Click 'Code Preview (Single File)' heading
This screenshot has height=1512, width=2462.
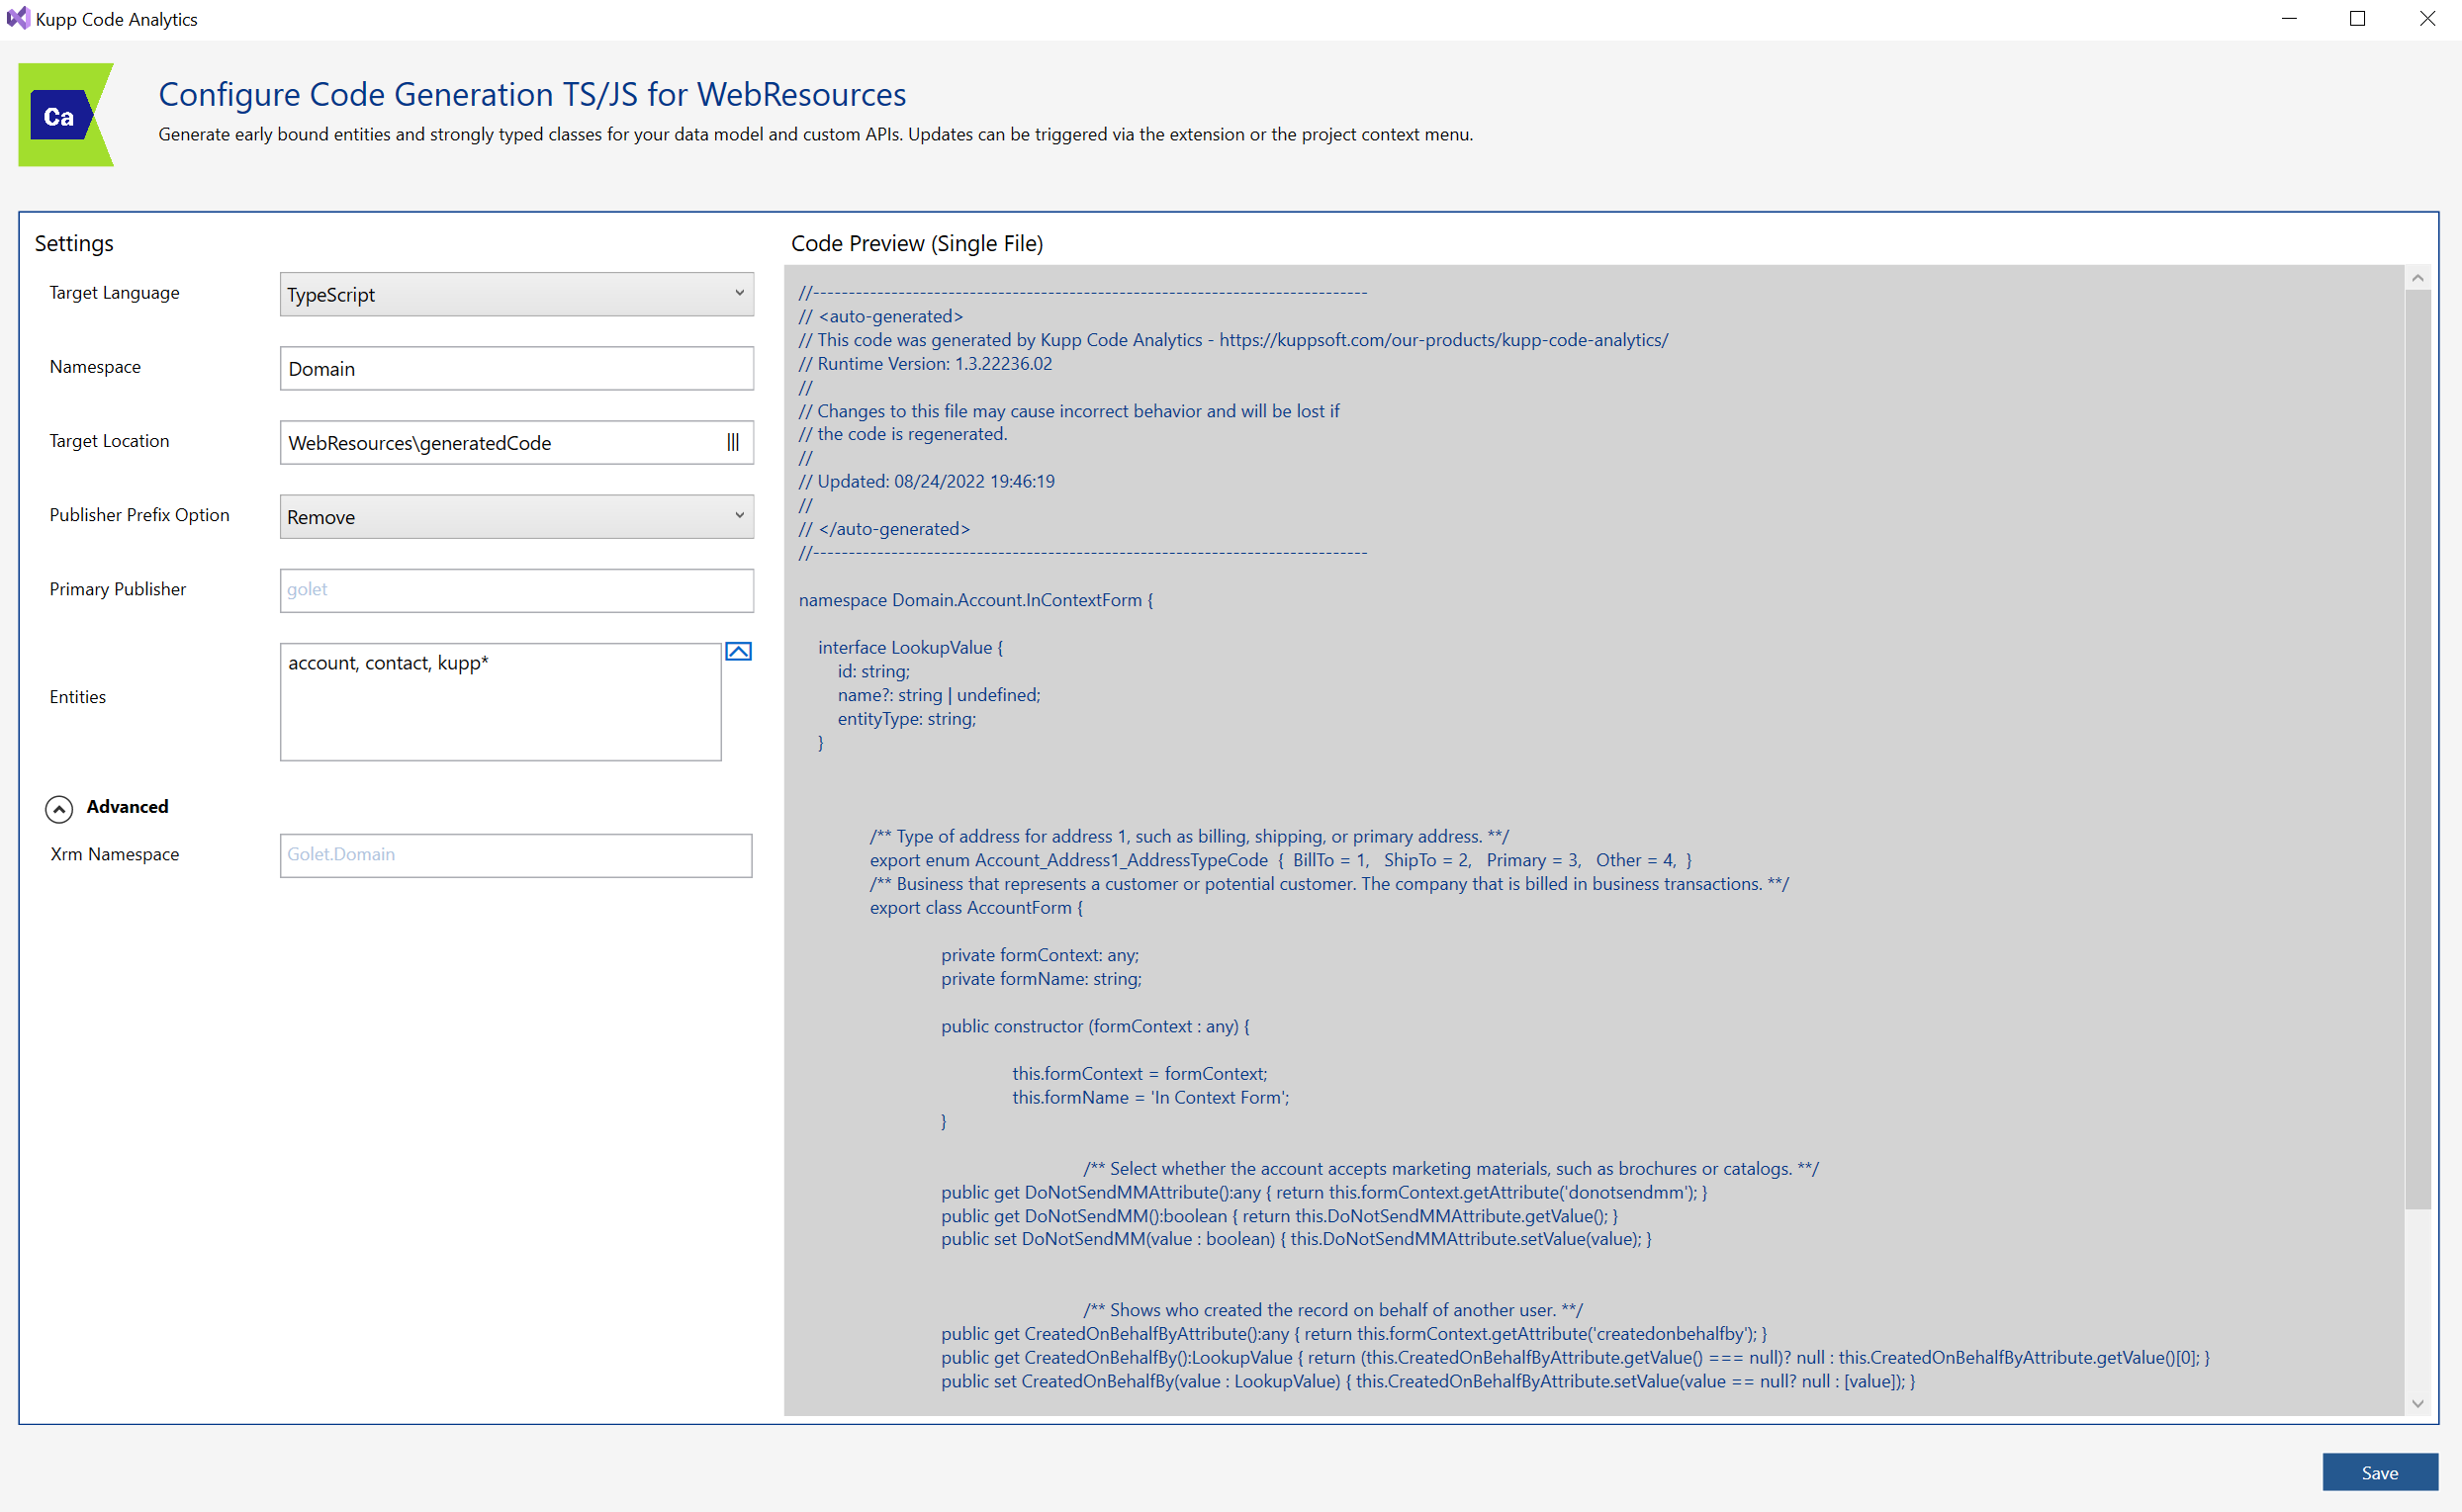coord(917,243)
